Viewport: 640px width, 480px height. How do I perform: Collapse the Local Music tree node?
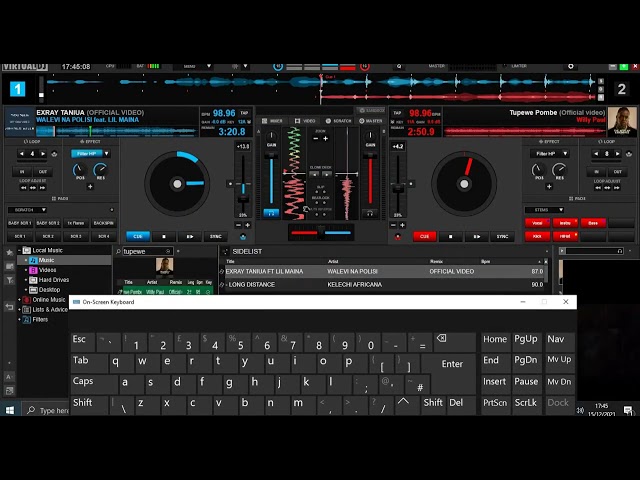(19, 250)
